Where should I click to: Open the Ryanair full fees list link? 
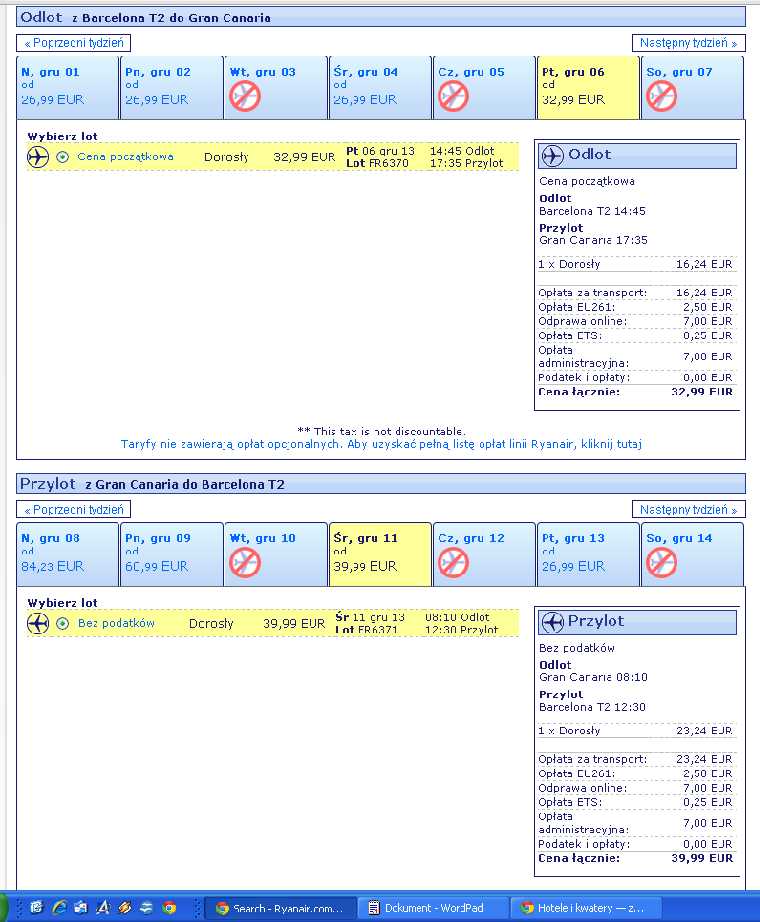tap(381, 444)
